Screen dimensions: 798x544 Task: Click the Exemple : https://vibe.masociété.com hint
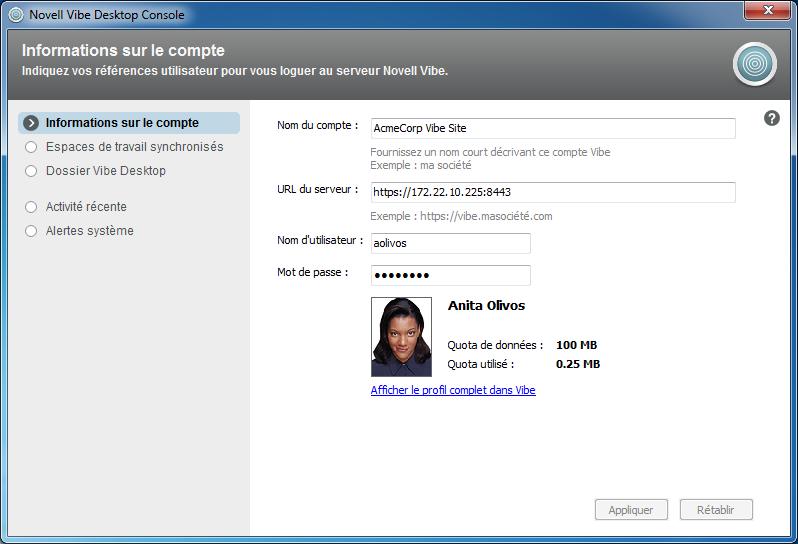pyautogui.click(x=461, y=216)
